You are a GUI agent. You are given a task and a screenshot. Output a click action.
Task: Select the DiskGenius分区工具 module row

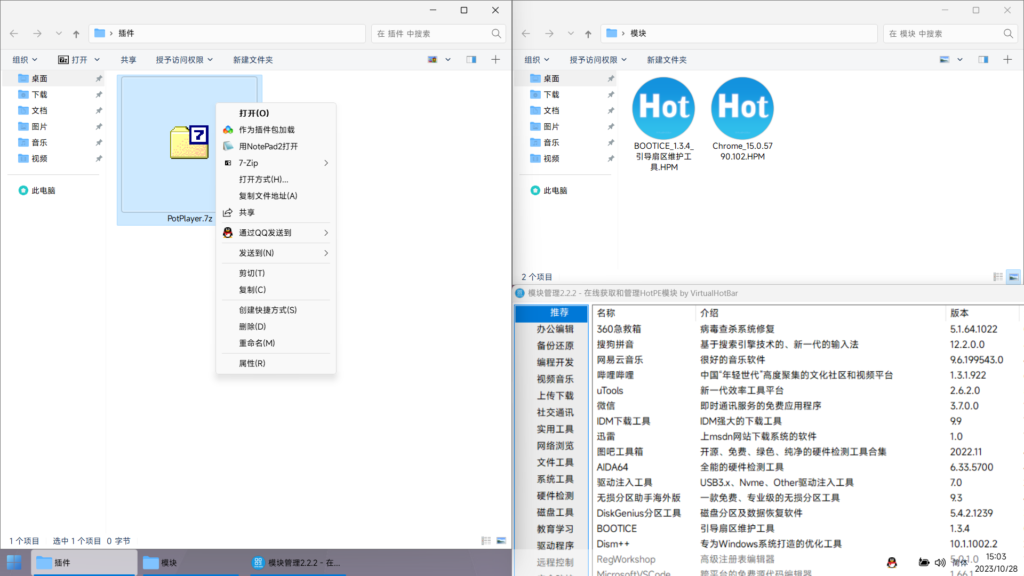click(807, 513)
